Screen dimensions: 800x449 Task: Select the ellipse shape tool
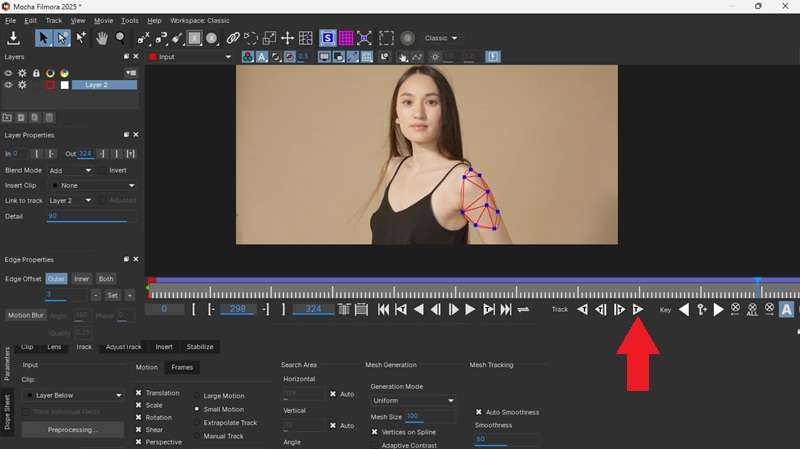212,38
